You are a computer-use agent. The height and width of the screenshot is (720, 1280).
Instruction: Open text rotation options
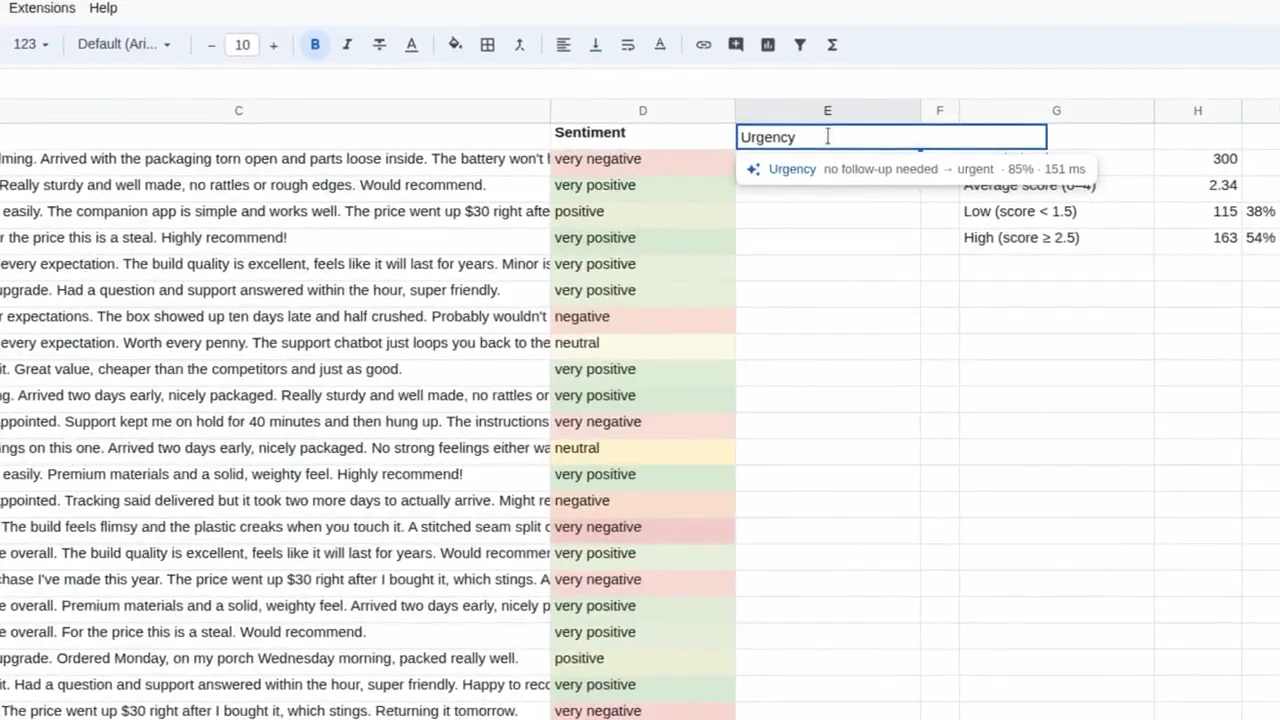659,44
